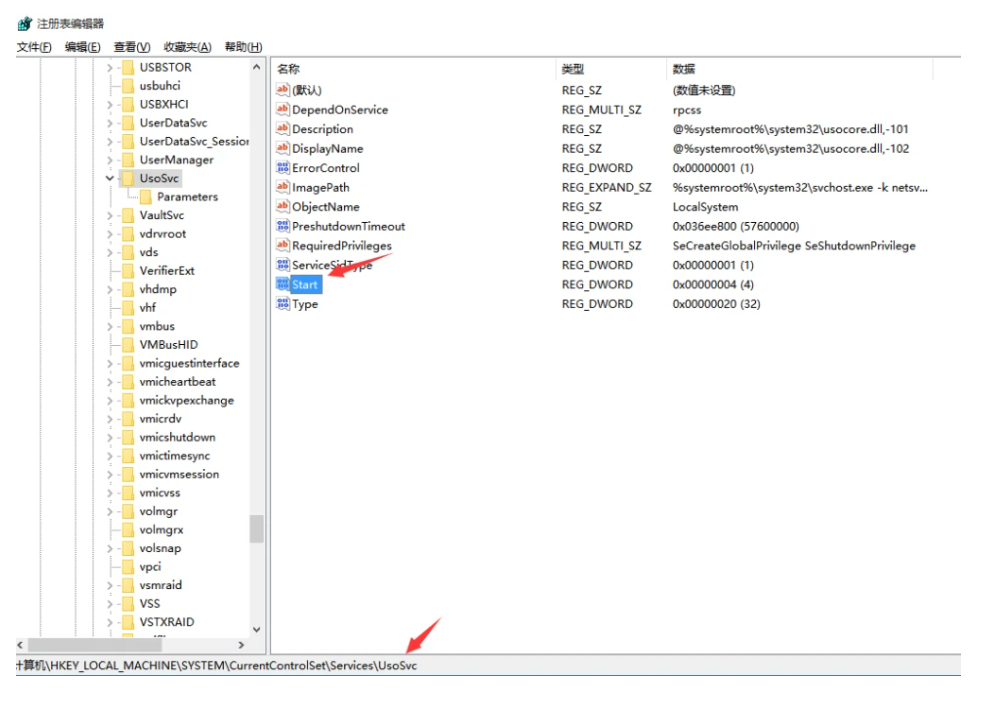Expand the vmbus tree node
Viewport: 993px width, 722px height.
click(x=110, y=326)
